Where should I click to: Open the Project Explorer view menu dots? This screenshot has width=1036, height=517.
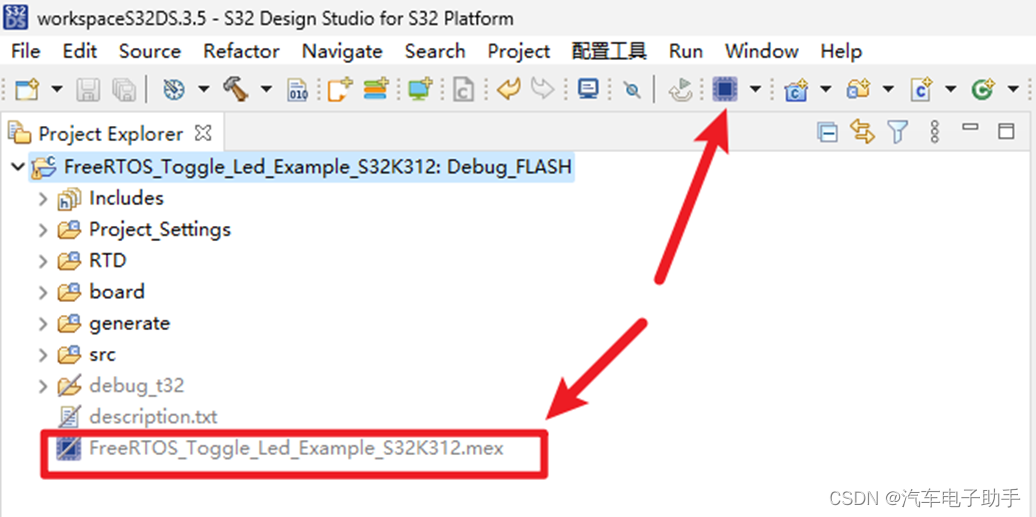click(934, 132)
